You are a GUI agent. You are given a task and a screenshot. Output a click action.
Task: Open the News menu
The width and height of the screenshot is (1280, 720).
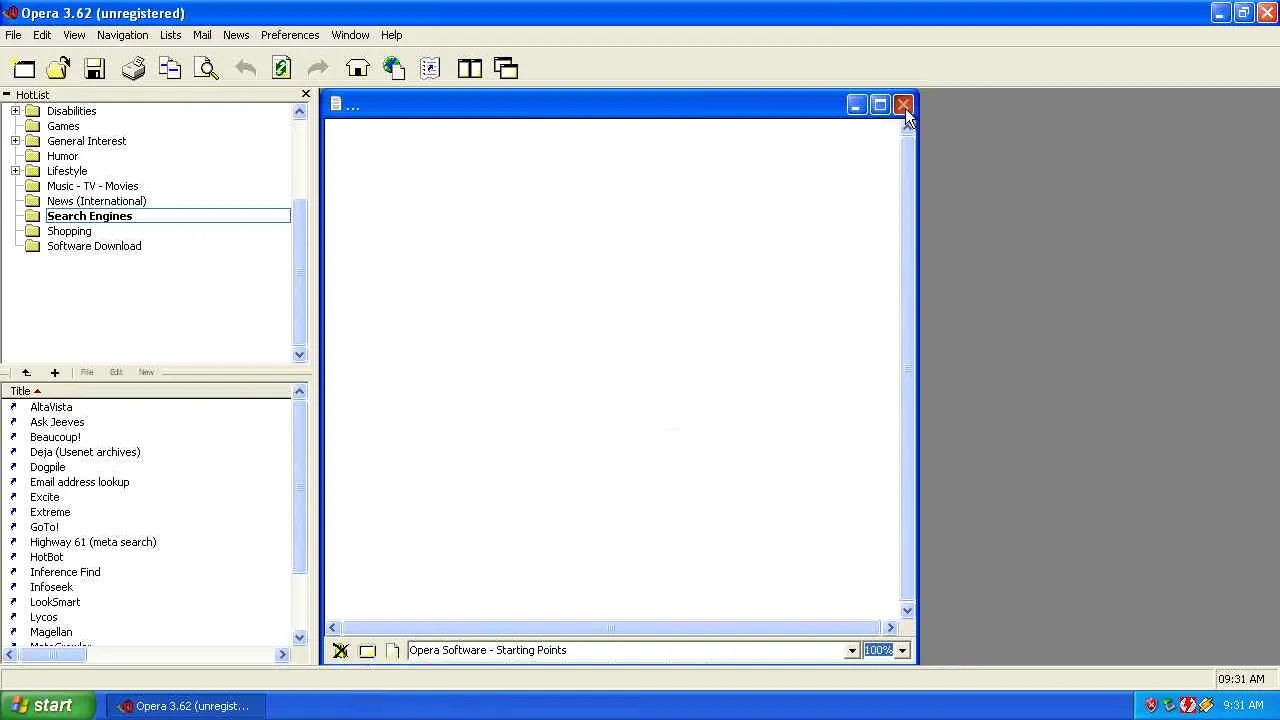(236, 35)
